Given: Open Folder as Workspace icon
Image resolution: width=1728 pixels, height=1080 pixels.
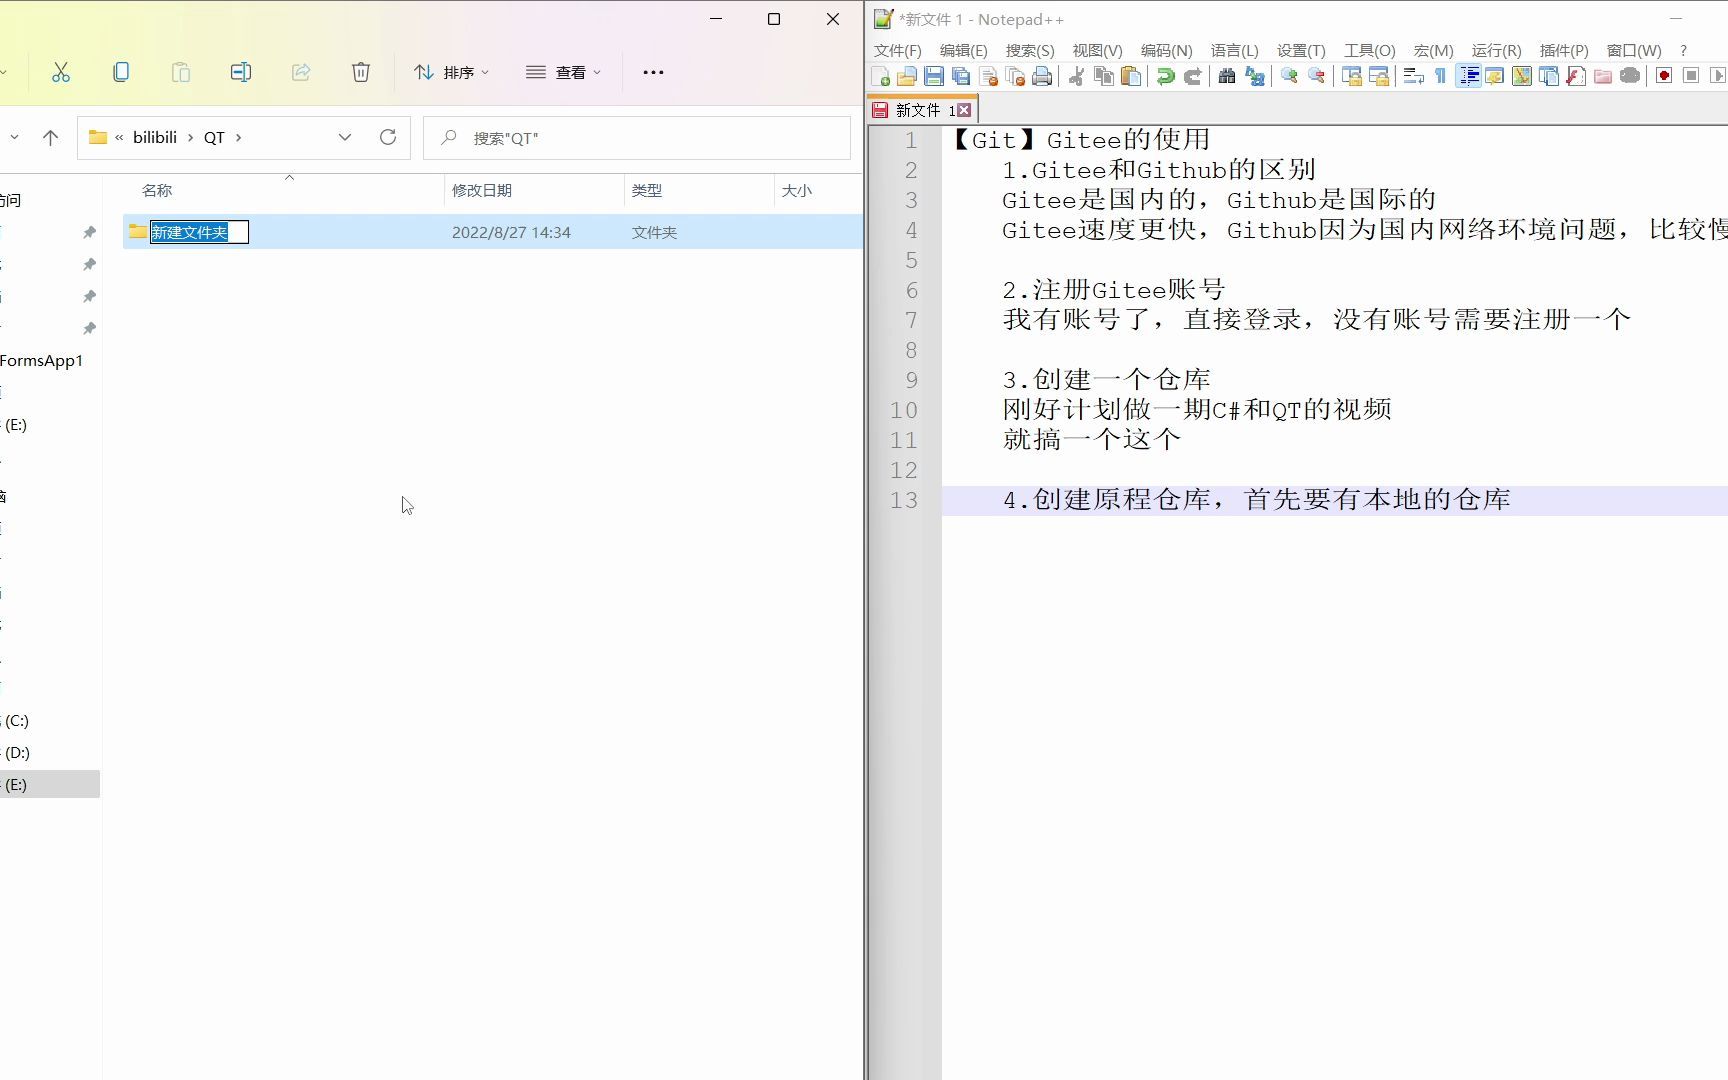Looking at the screenshot, I should tap(1603, 77).
